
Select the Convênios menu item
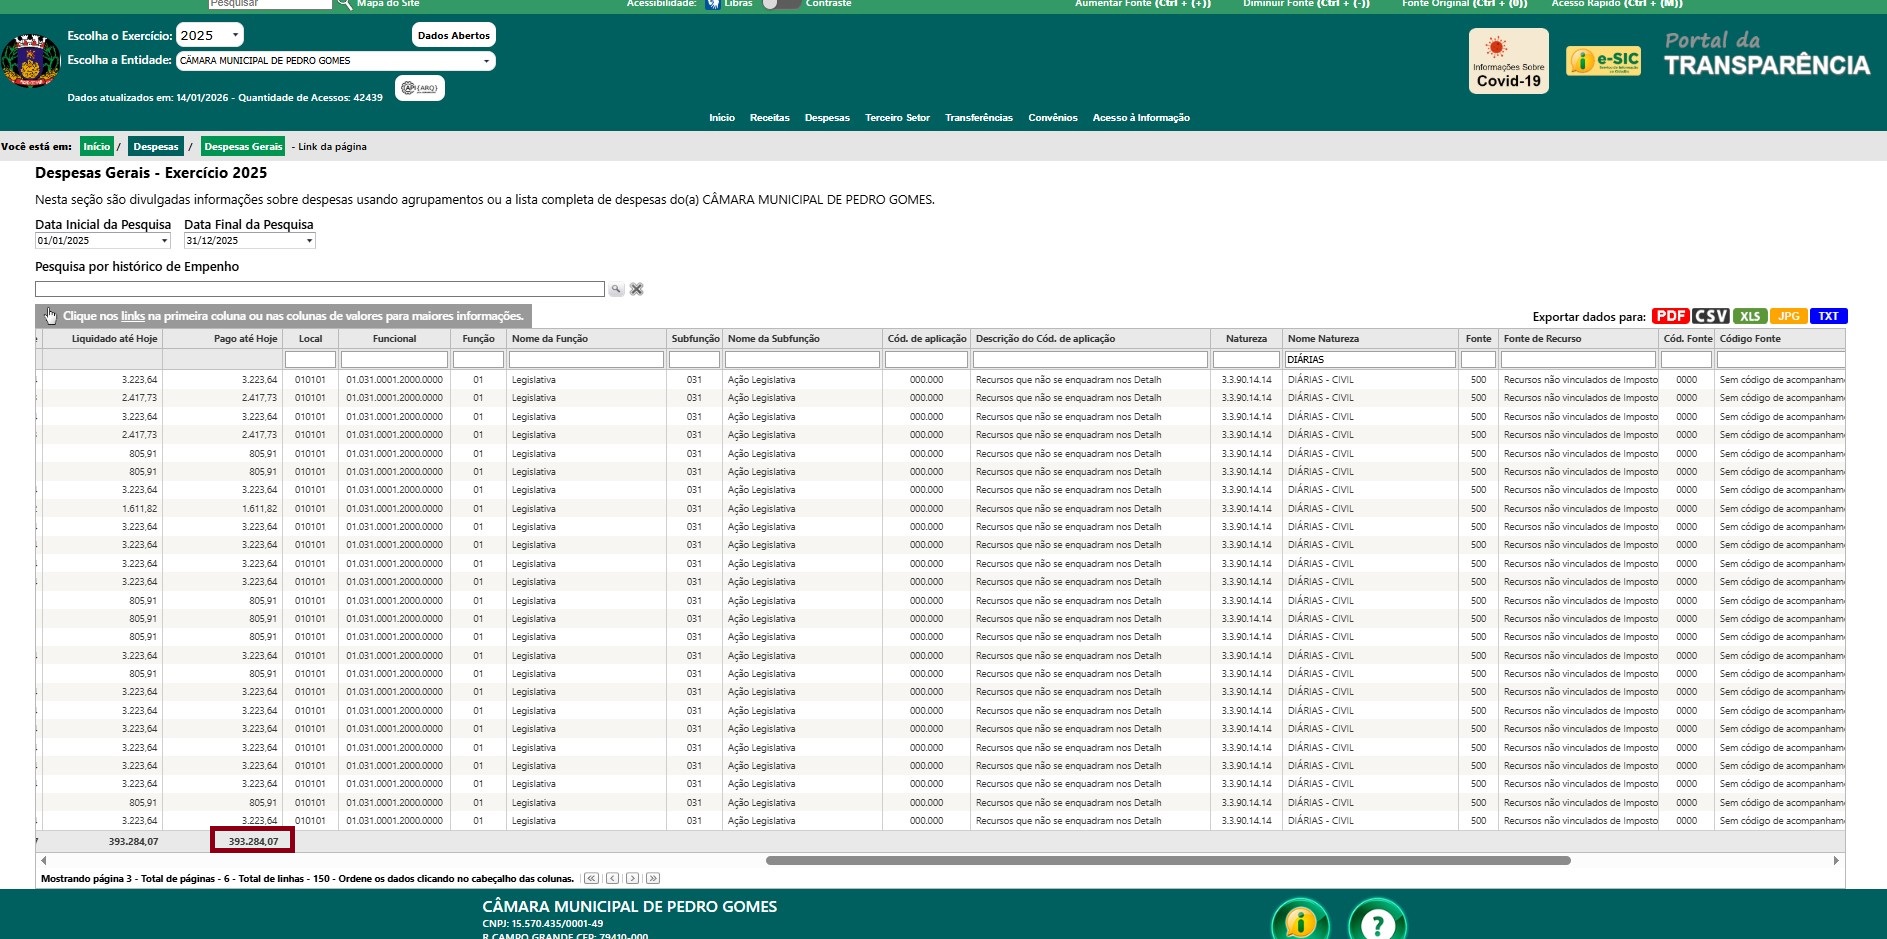click(x=1052, y=118)
